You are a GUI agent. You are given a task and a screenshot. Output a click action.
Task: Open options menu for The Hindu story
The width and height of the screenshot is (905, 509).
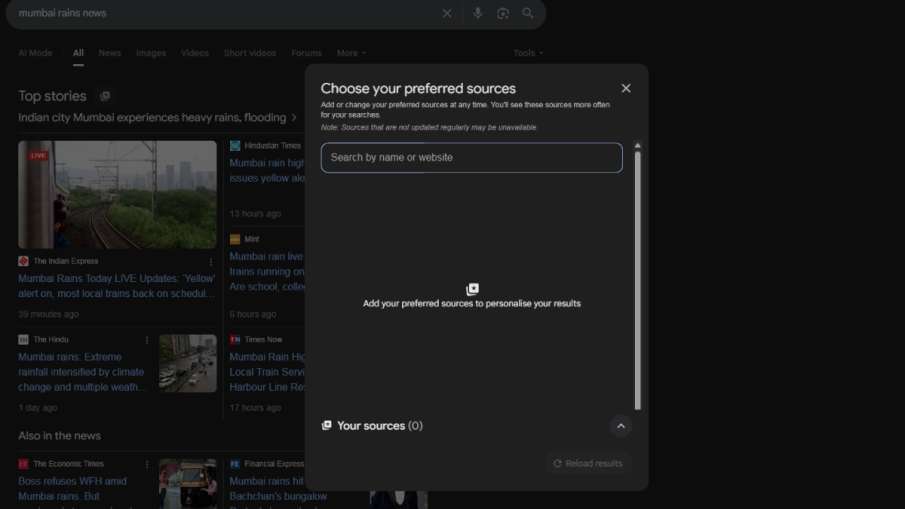point(147,340)
